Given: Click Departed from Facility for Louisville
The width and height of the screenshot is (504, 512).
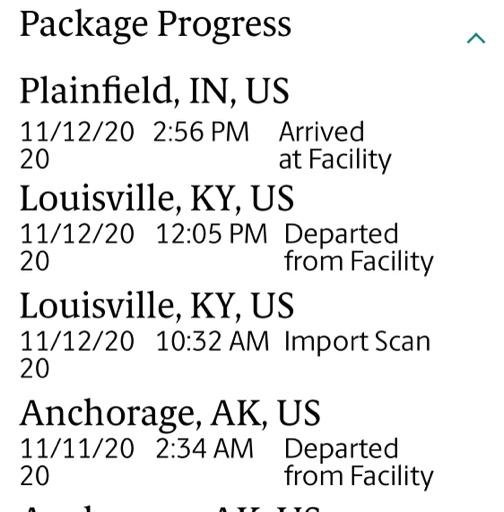Looking at the screenshot, I should (x=359, y=248).
